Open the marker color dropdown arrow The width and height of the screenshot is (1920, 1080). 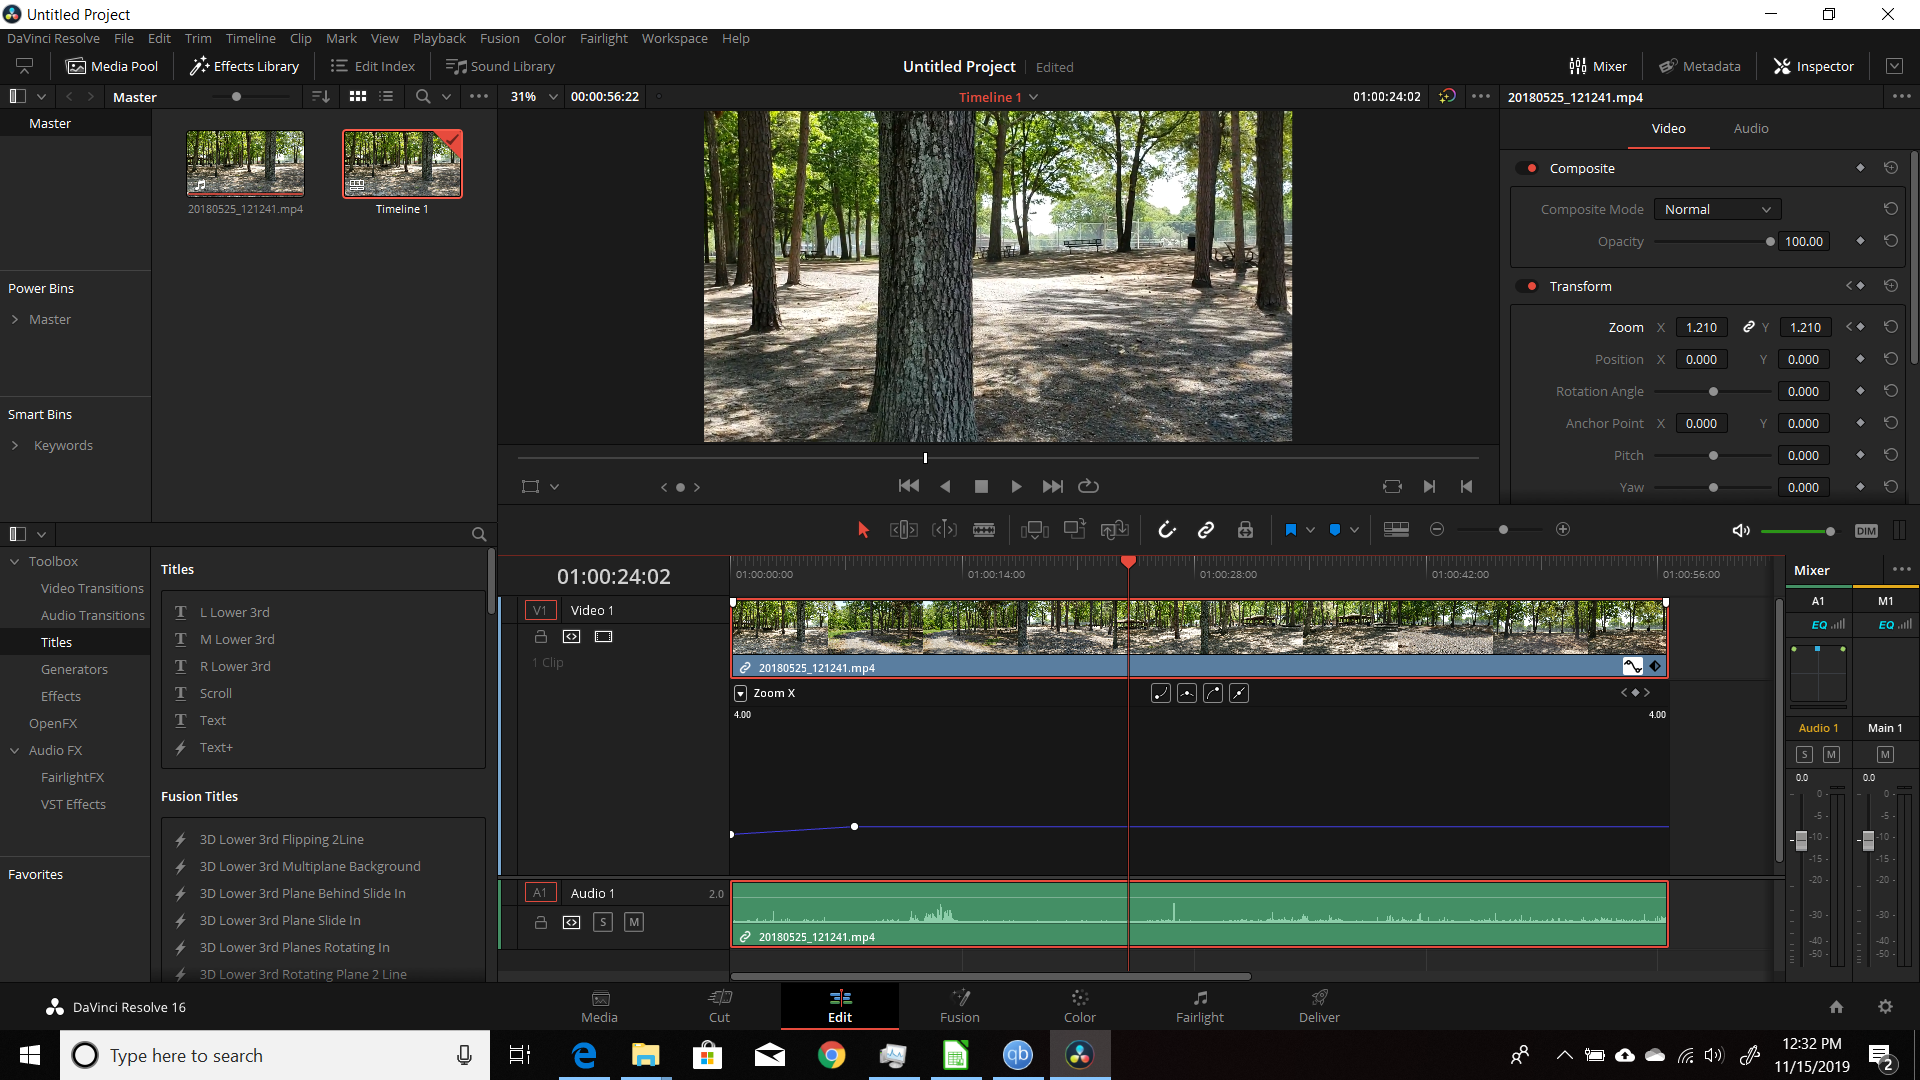click(1354, 530)
